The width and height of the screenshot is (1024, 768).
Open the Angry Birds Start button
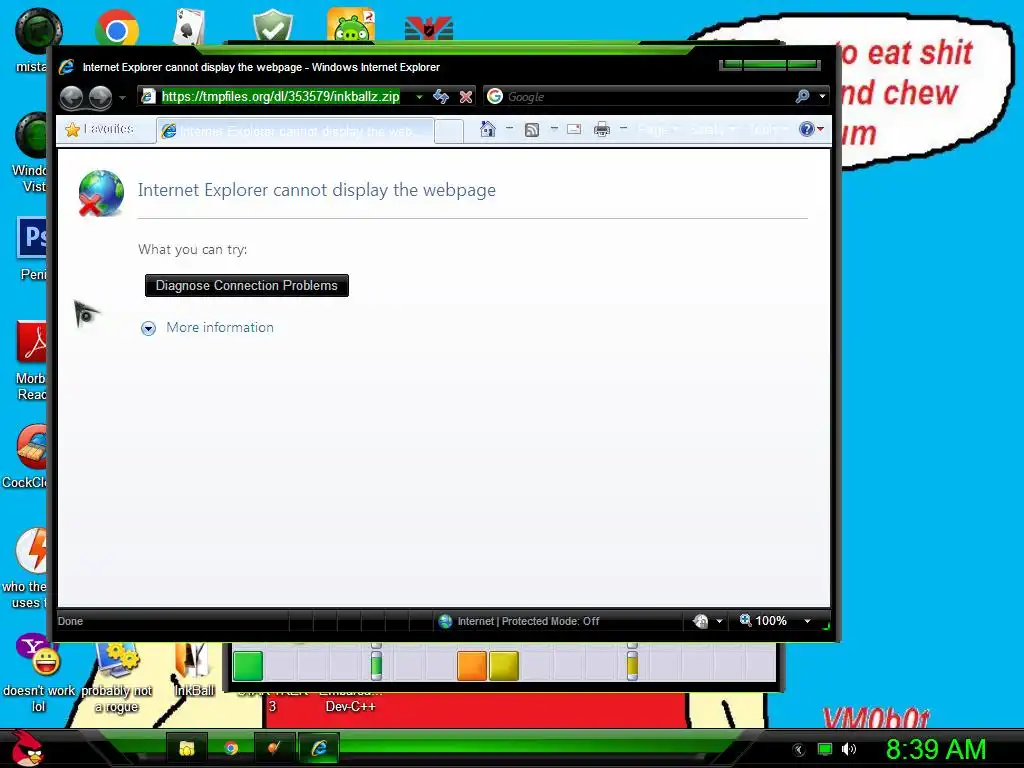click(28, 747)
